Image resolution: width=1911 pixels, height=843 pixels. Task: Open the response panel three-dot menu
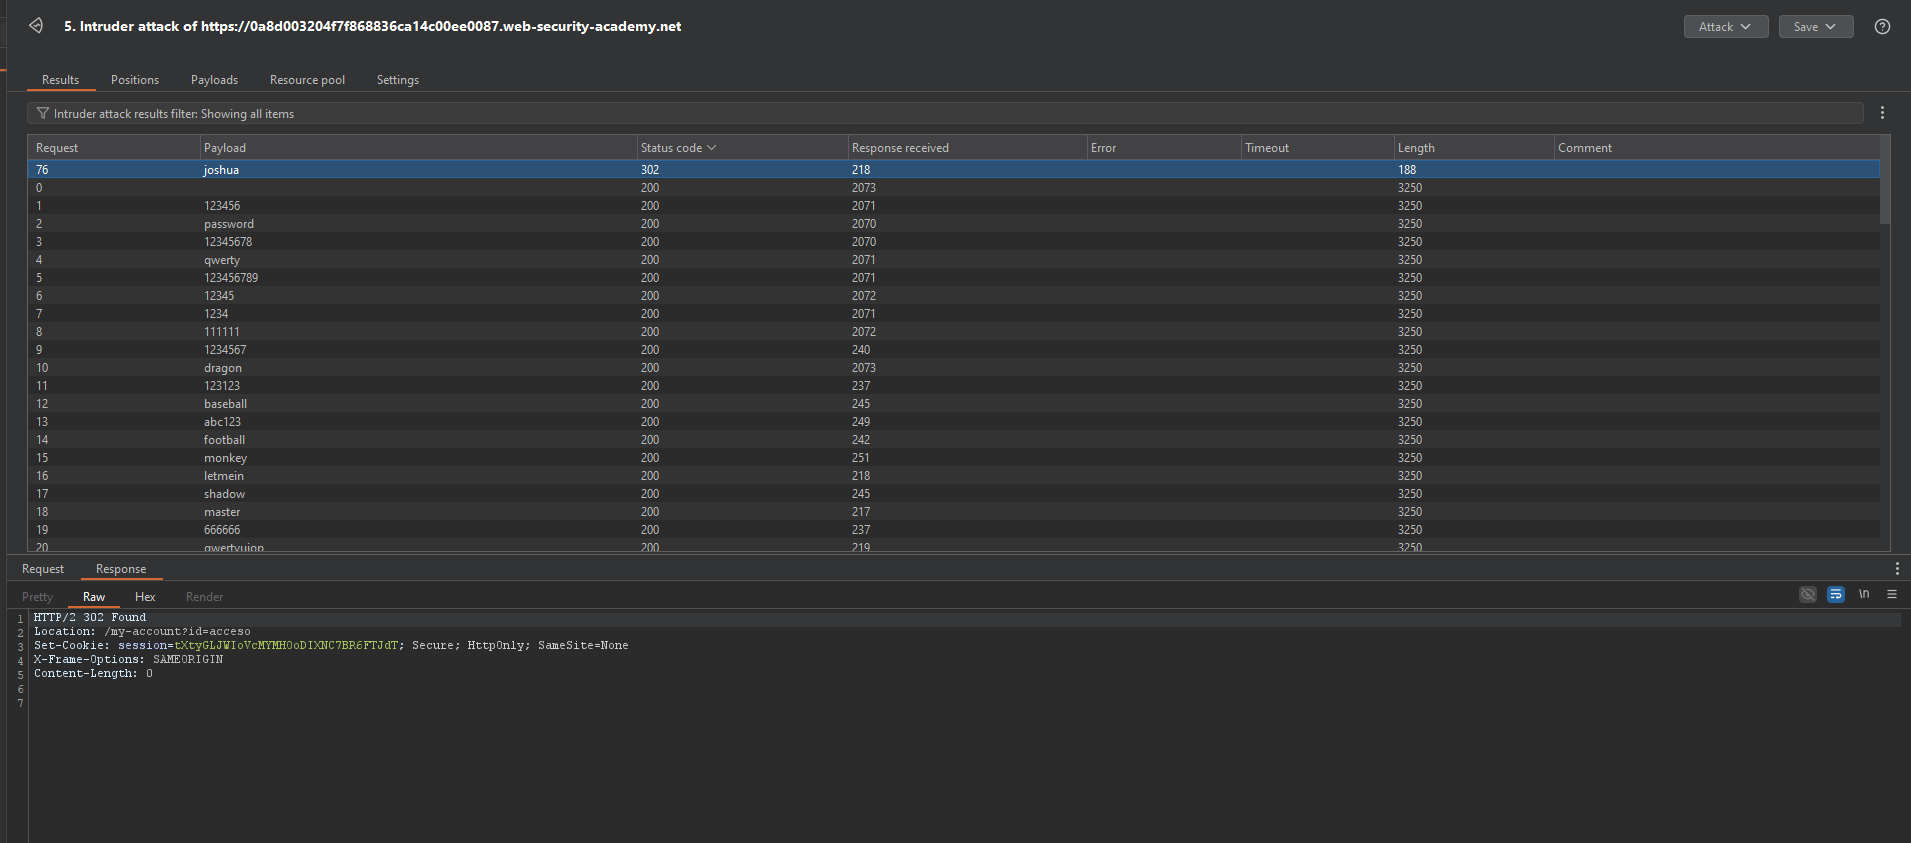(1897, 569)
